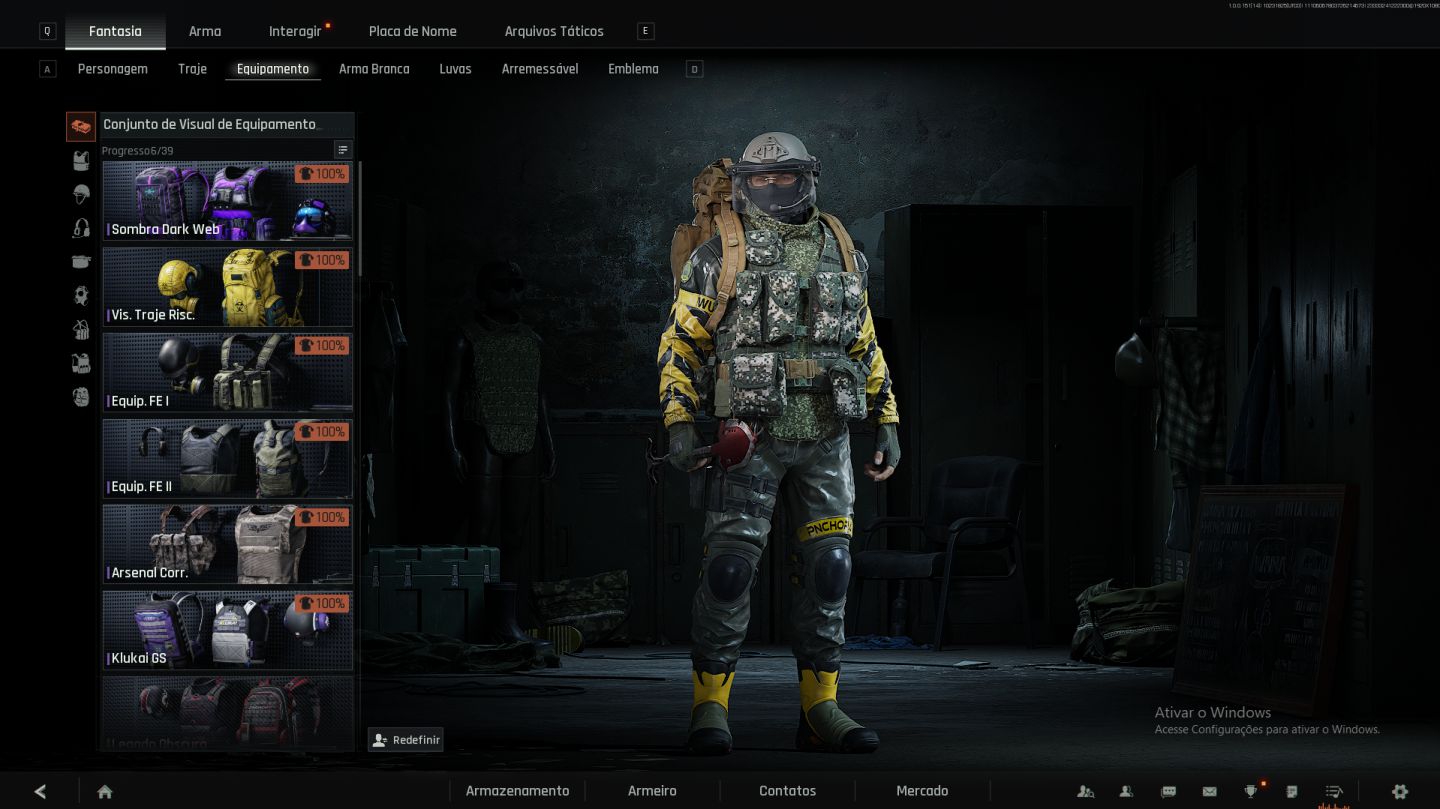The height and width of the screenshot is (809, 1440).
Task: Open the Arquivos Táticos tab
Action: tap(554, 31)
